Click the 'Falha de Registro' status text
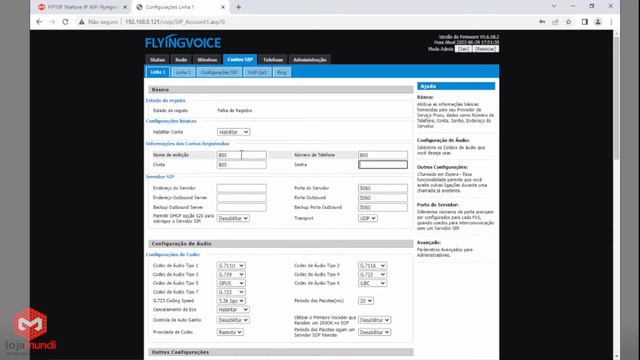Viewport: 640px width, 360px height. [234, 111]
